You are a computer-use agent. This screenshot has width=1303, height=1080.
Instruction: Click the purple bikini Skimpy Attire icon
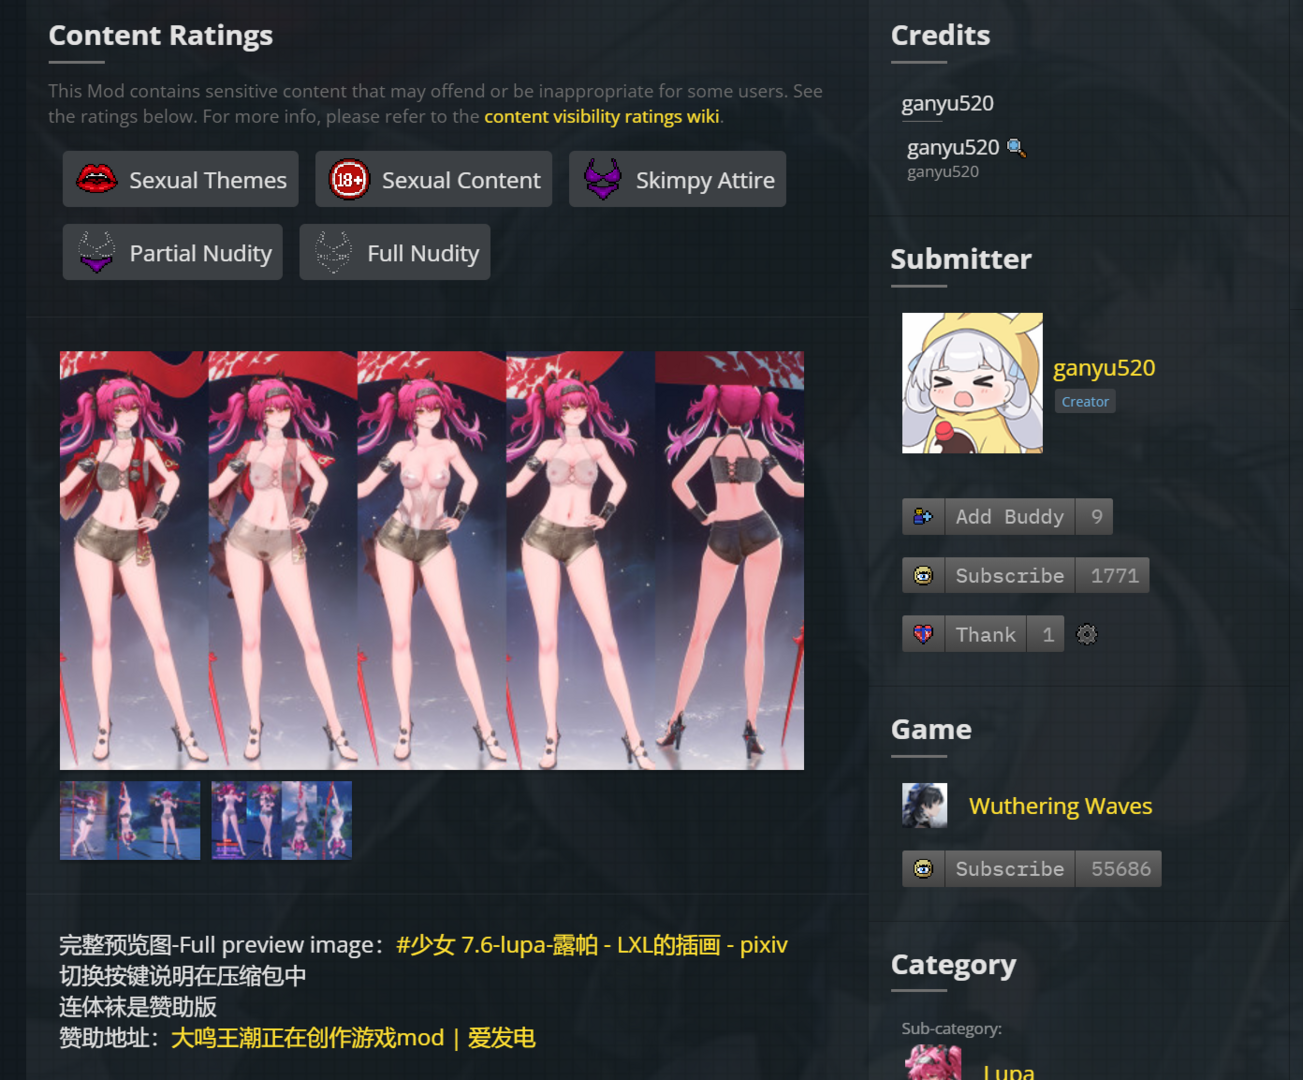click(603, 180)
